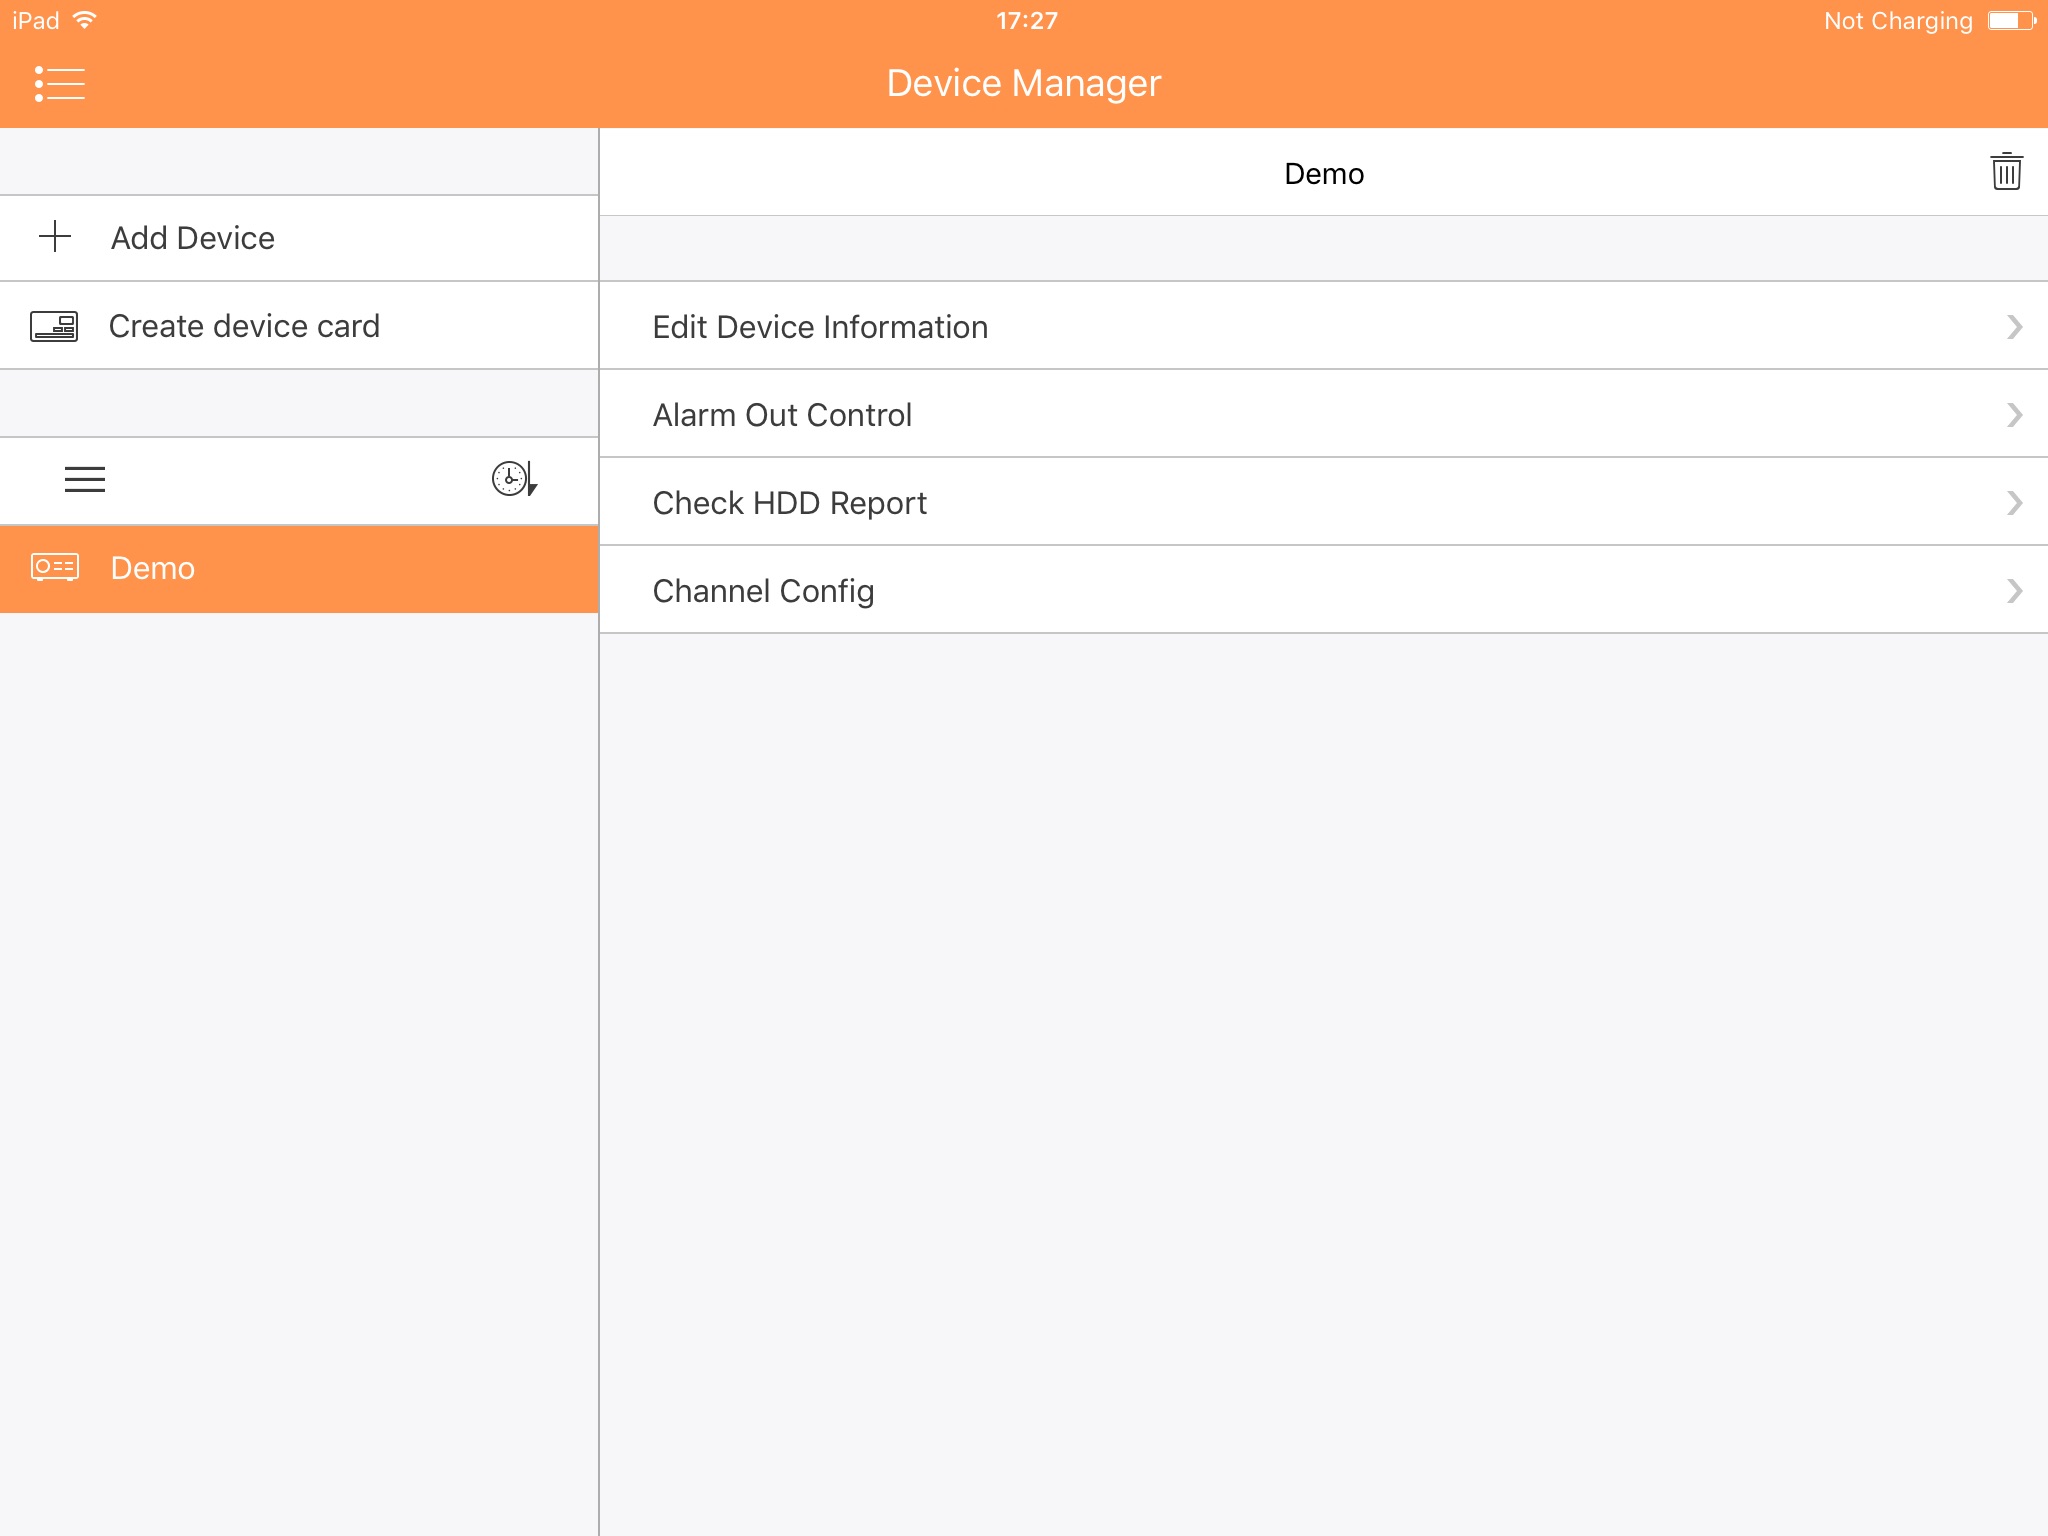This screenshot has width=2048, height=1536.
Task: Expand the Alarm Out Control row
Action: point(1324,416)
